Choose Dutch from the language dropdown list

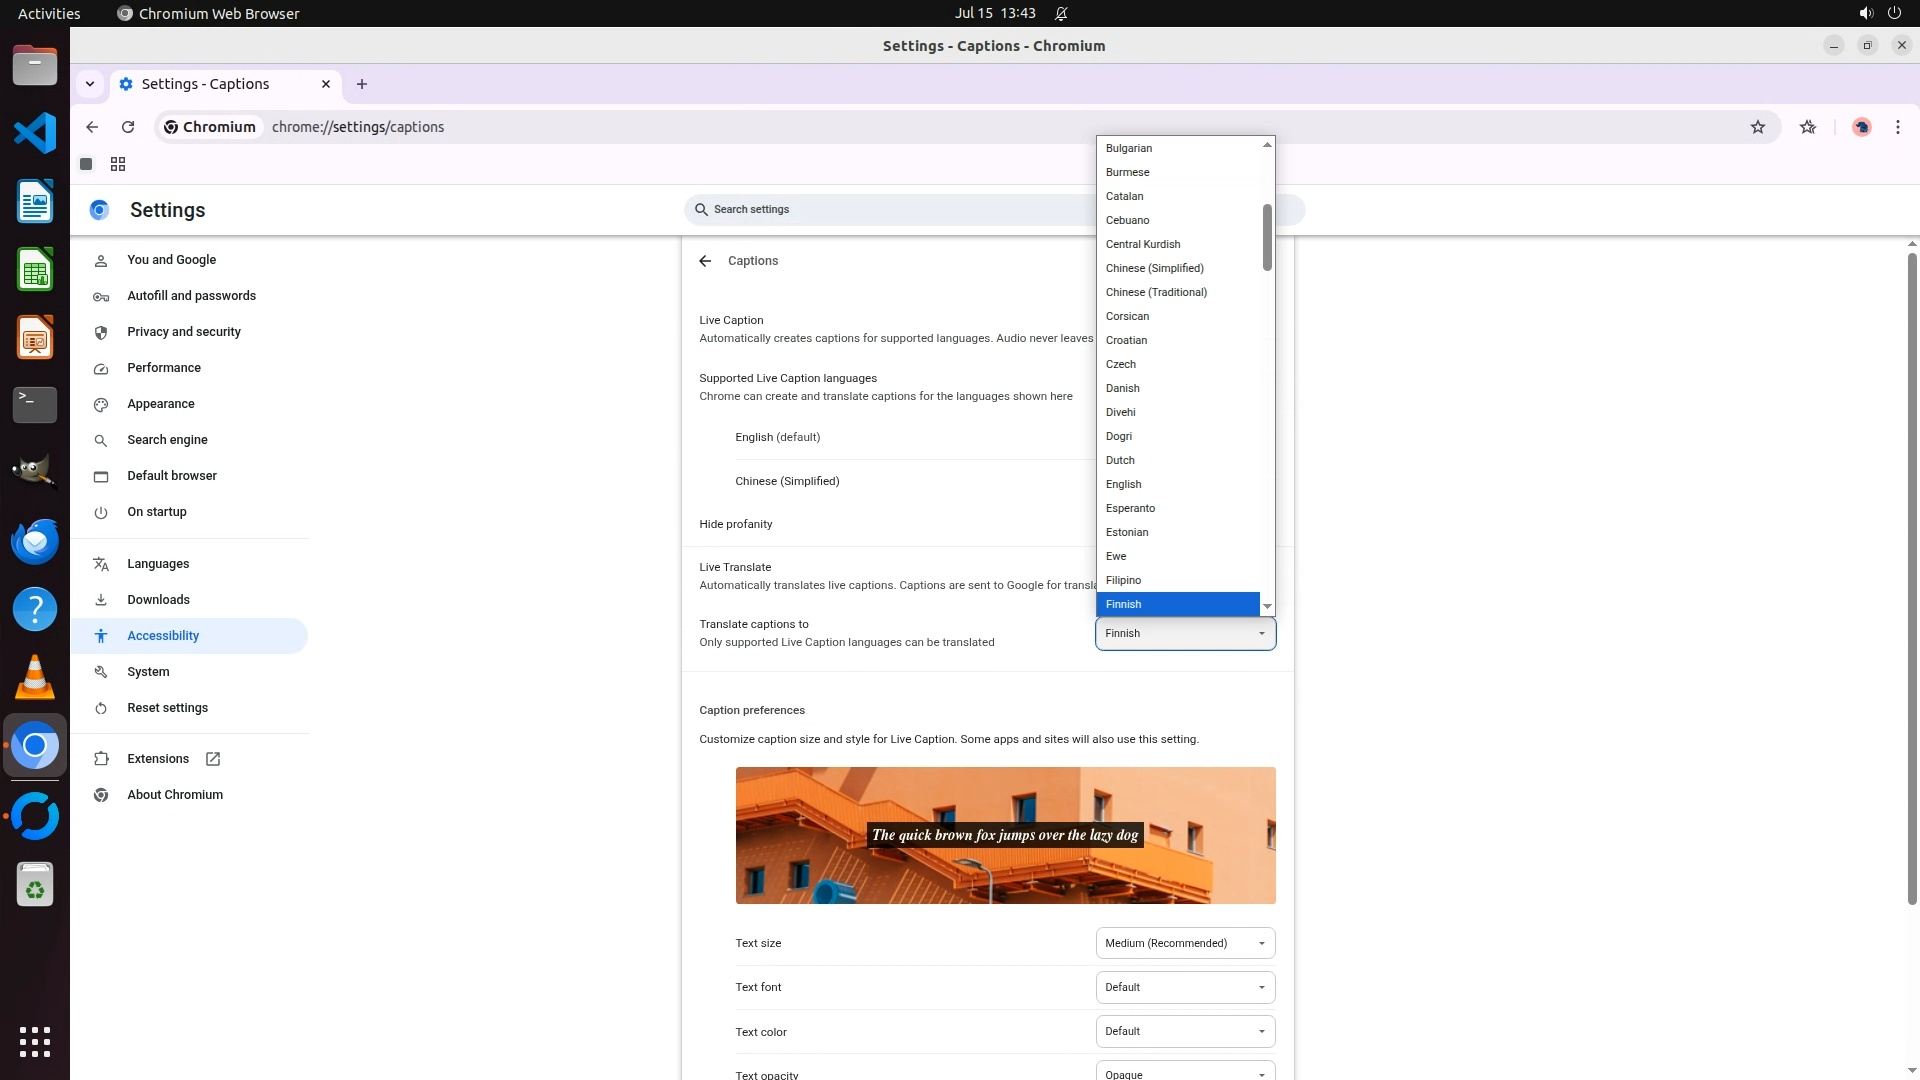[x=1120, y=460]
